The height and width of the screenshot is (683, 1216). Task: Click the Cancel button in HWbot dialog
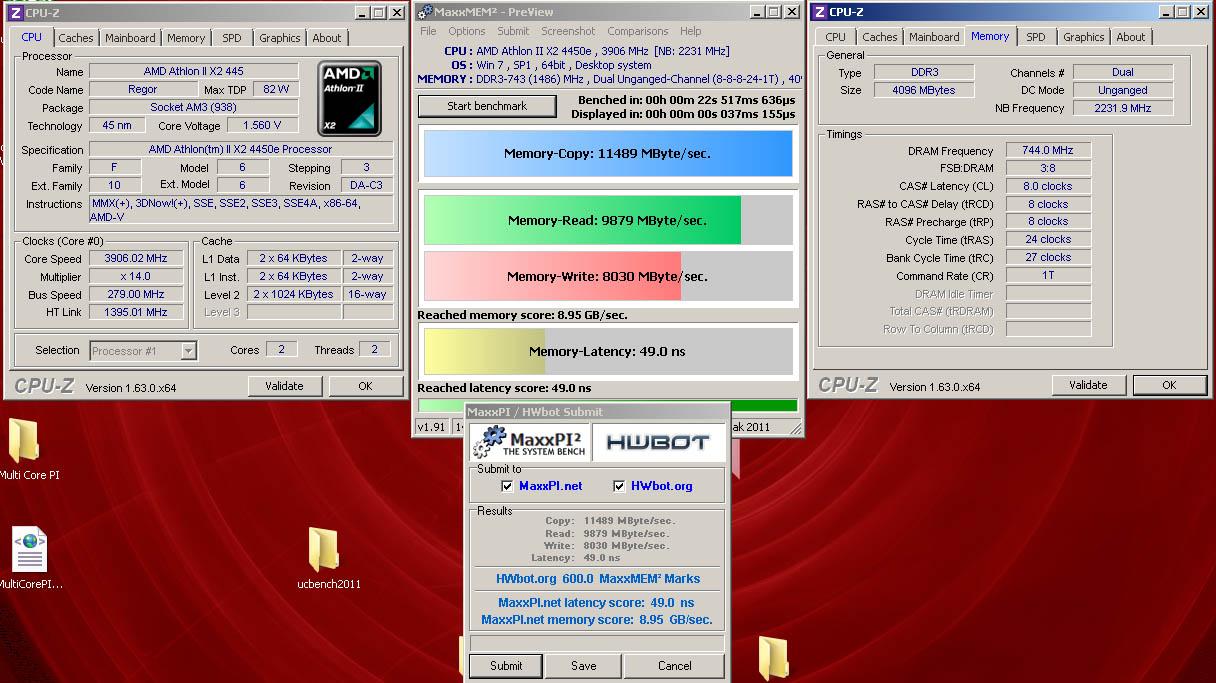675,666
